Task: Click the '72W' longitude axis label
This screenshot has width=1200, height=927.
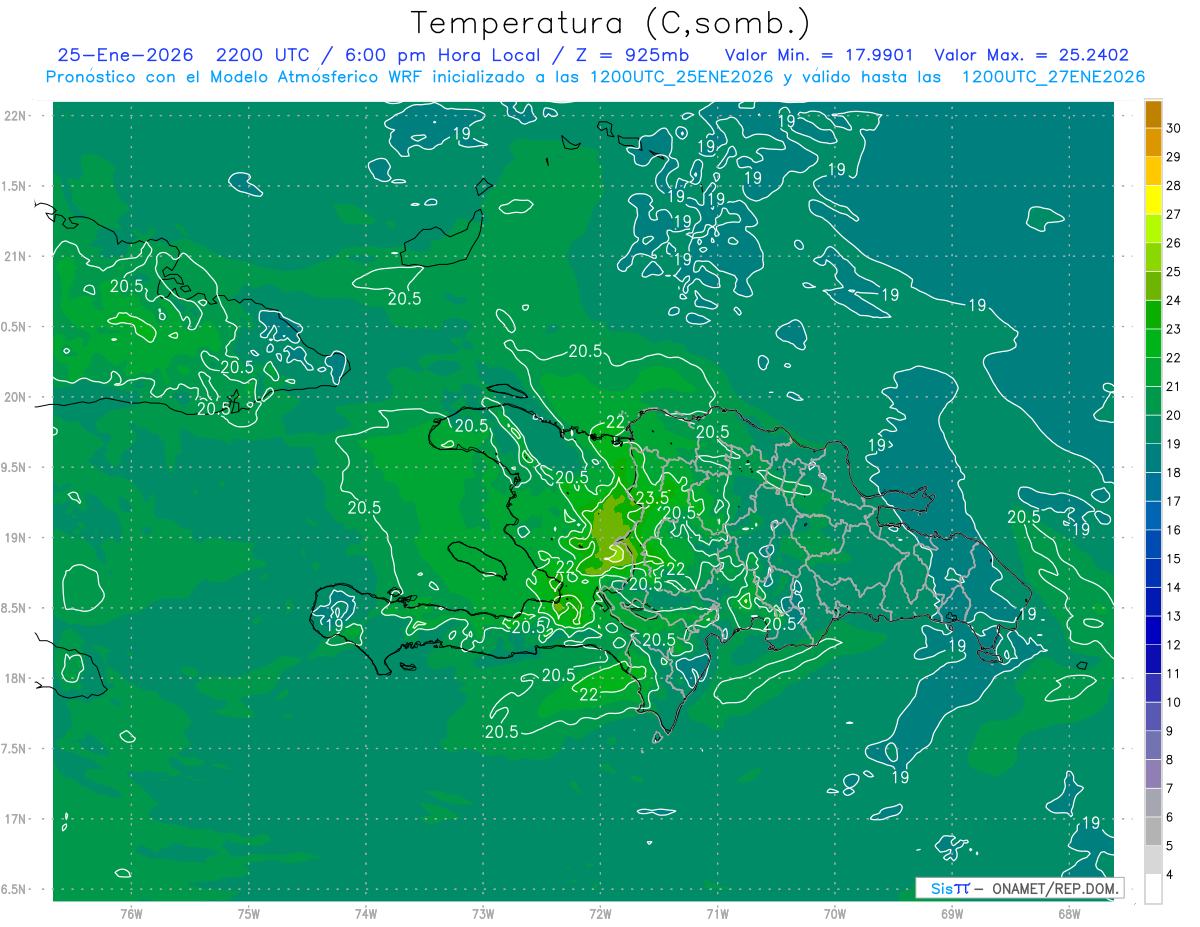Action: tap(600, 914)
